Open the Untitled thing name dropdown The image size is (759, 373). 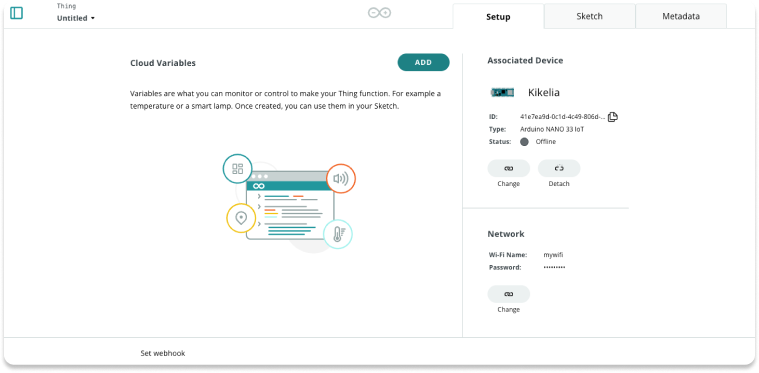(x=76, y=18)
